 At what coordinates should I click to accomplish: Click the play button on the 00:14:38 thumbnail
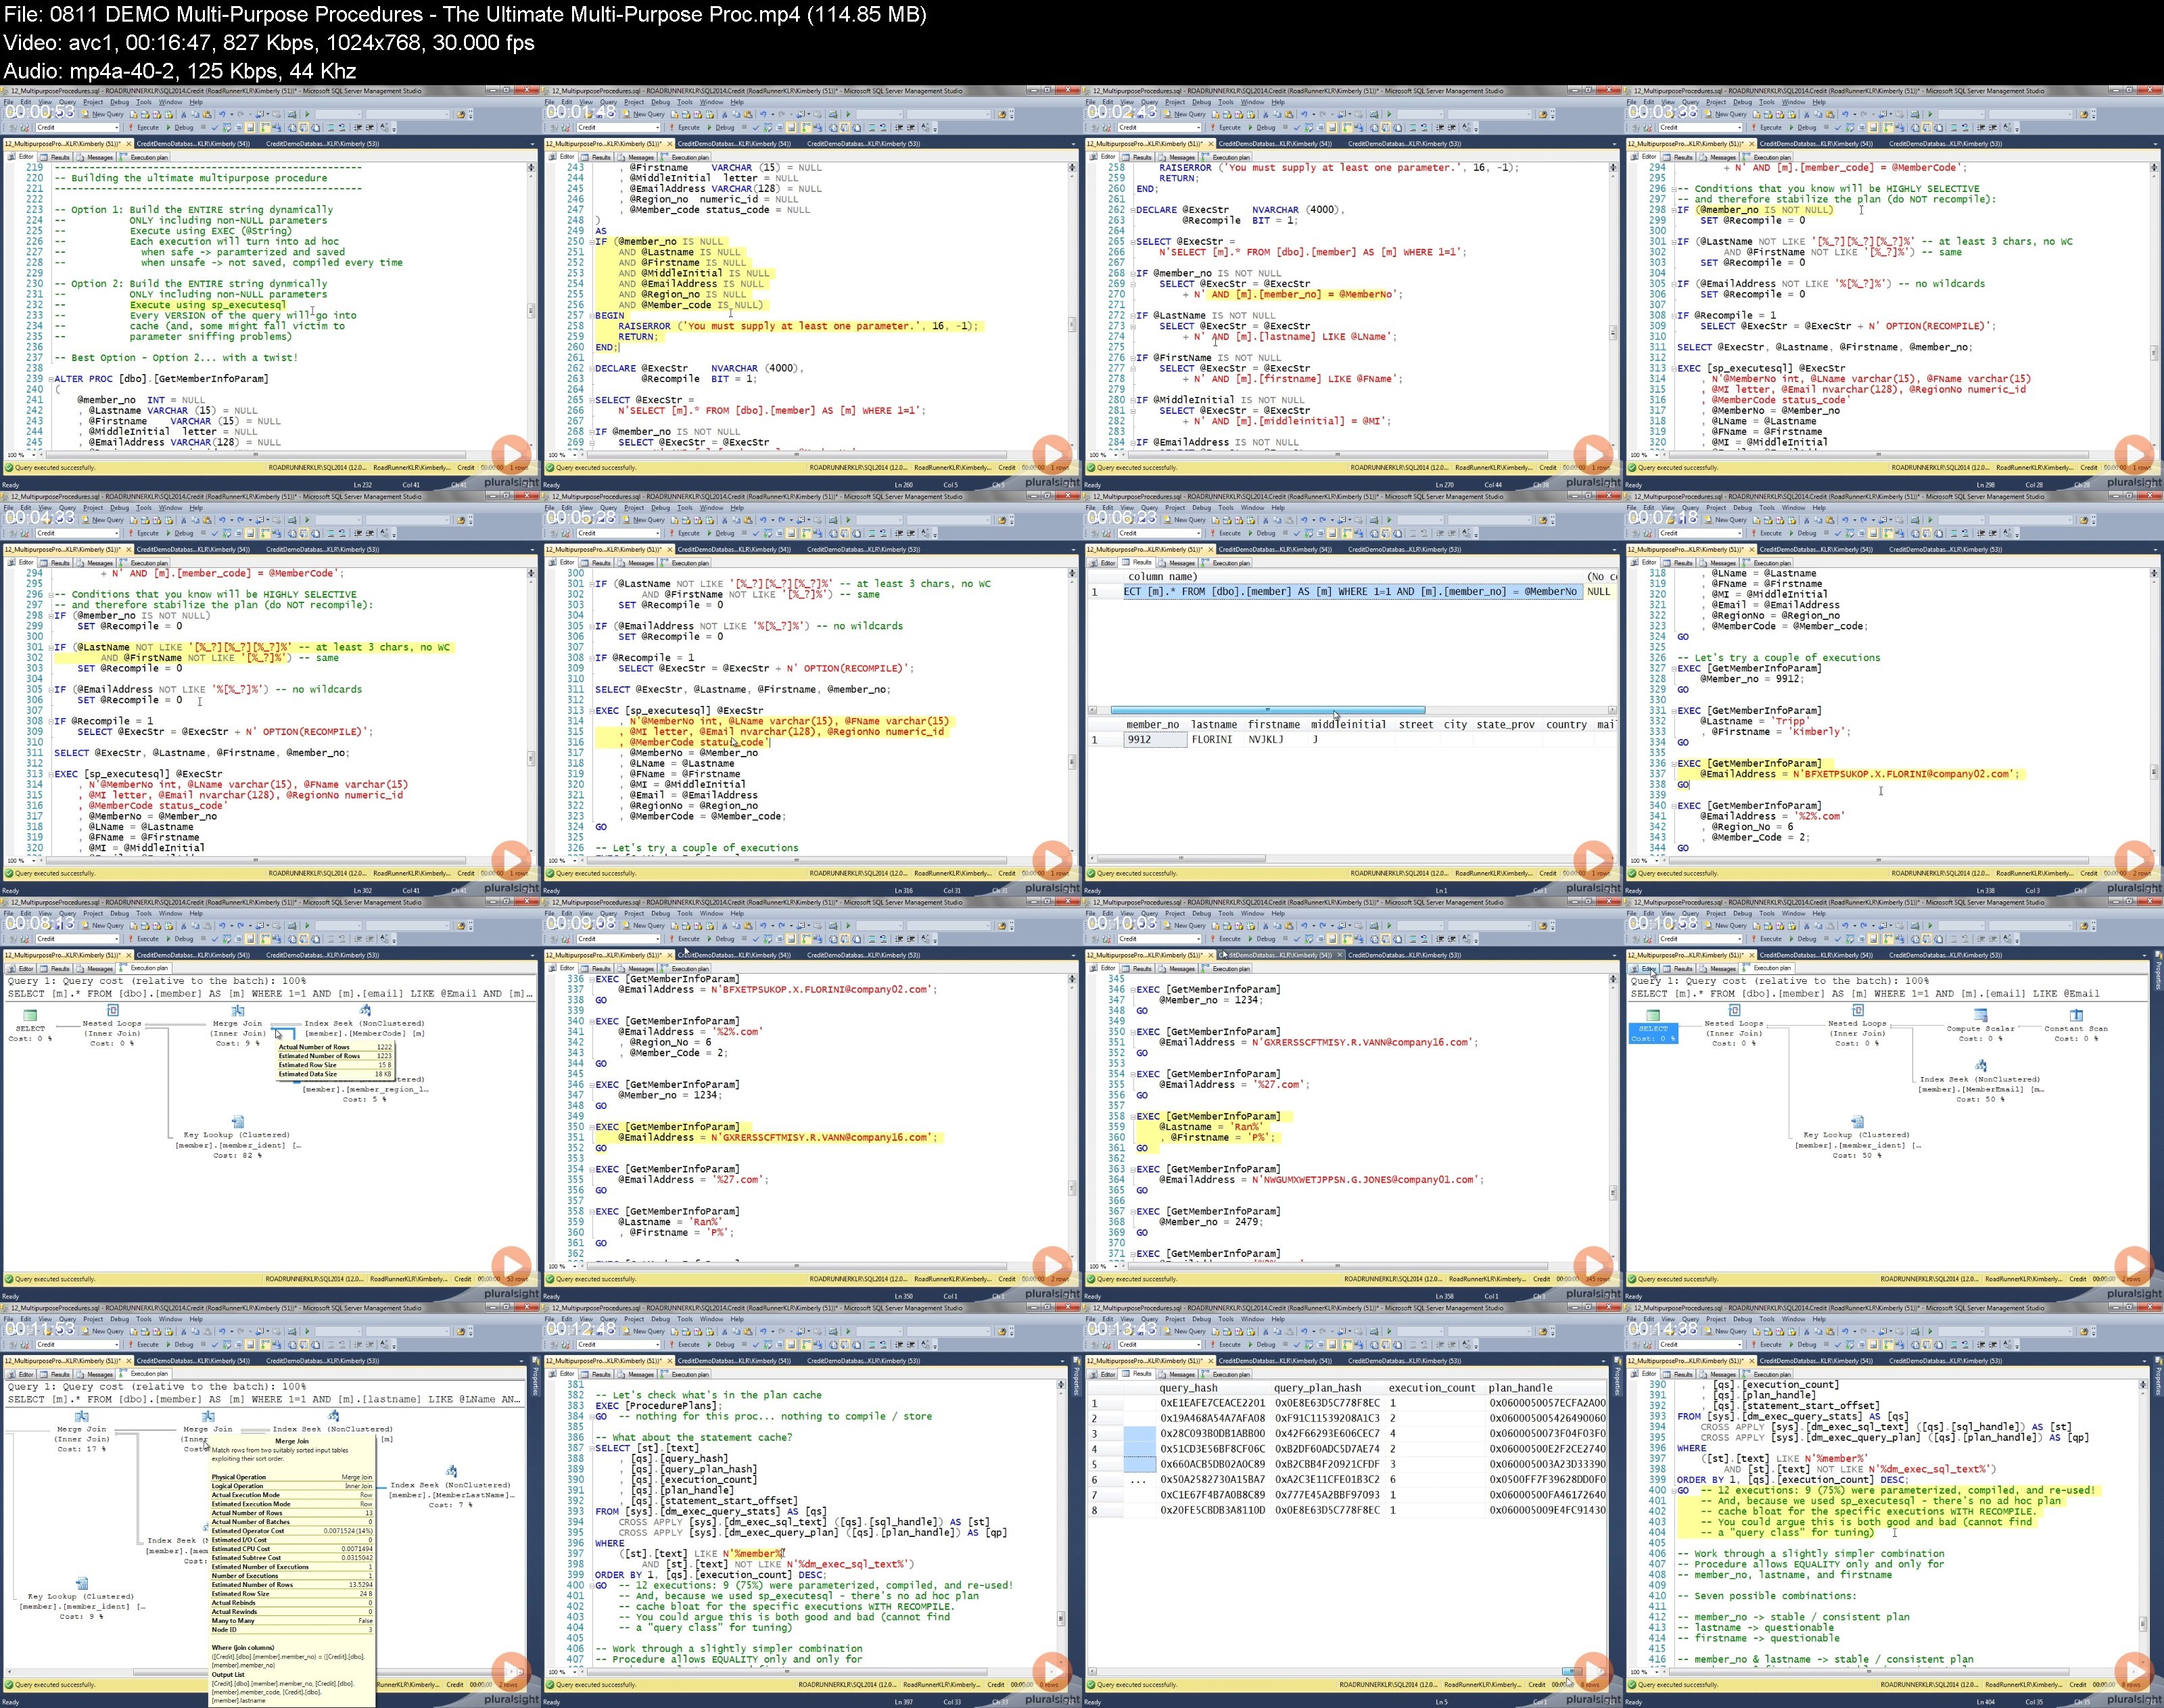[x=2134, y=1671]
